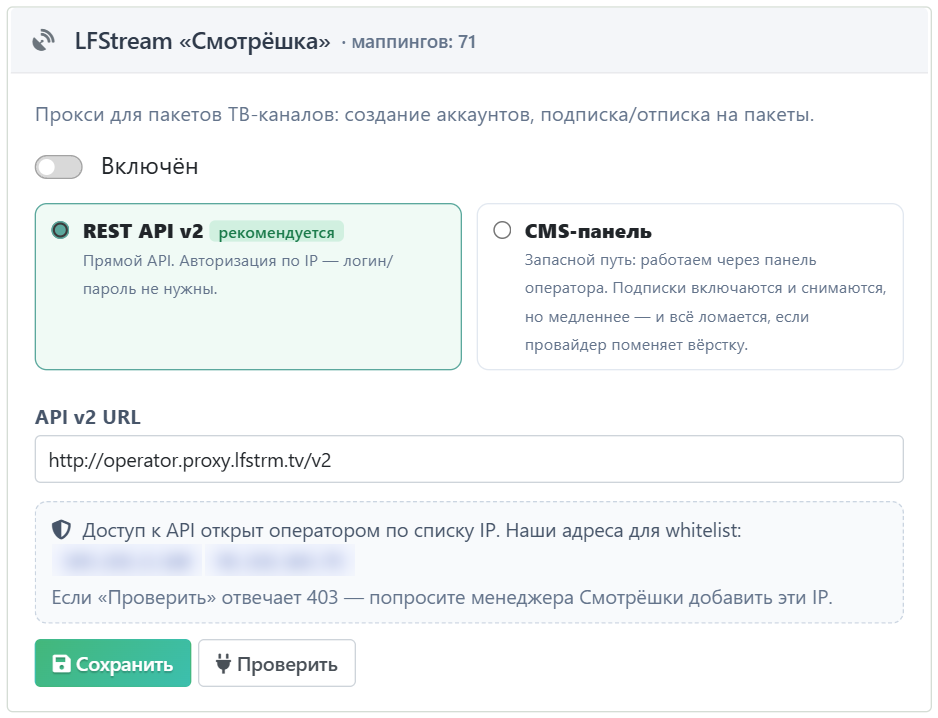Select the CMS-панель radio button
Screen dimensions: 938x718
(x=502, y=230)
